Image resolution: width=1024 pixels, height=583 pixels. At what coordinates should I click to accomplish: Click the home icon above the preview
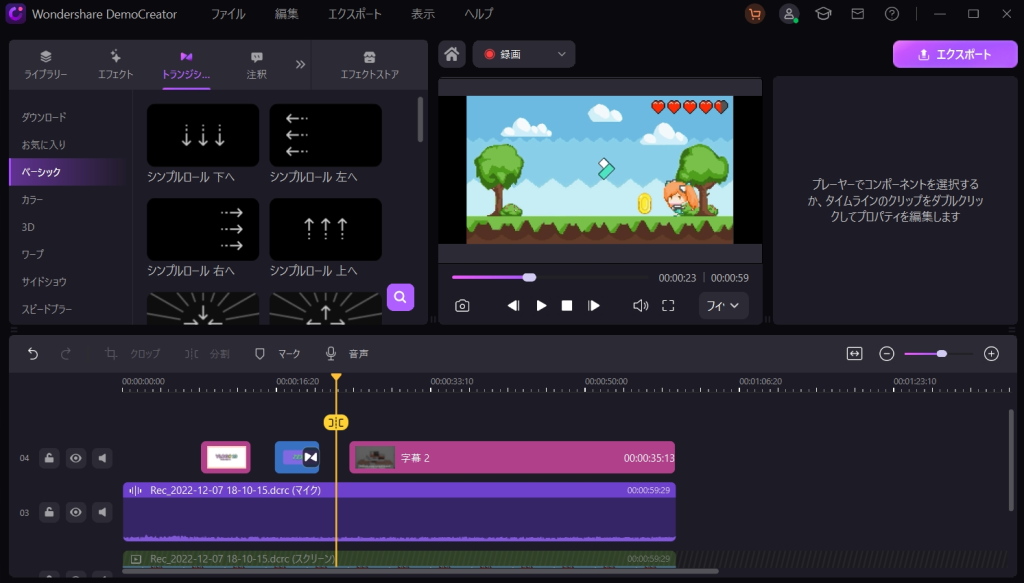[x=453, y=54]
